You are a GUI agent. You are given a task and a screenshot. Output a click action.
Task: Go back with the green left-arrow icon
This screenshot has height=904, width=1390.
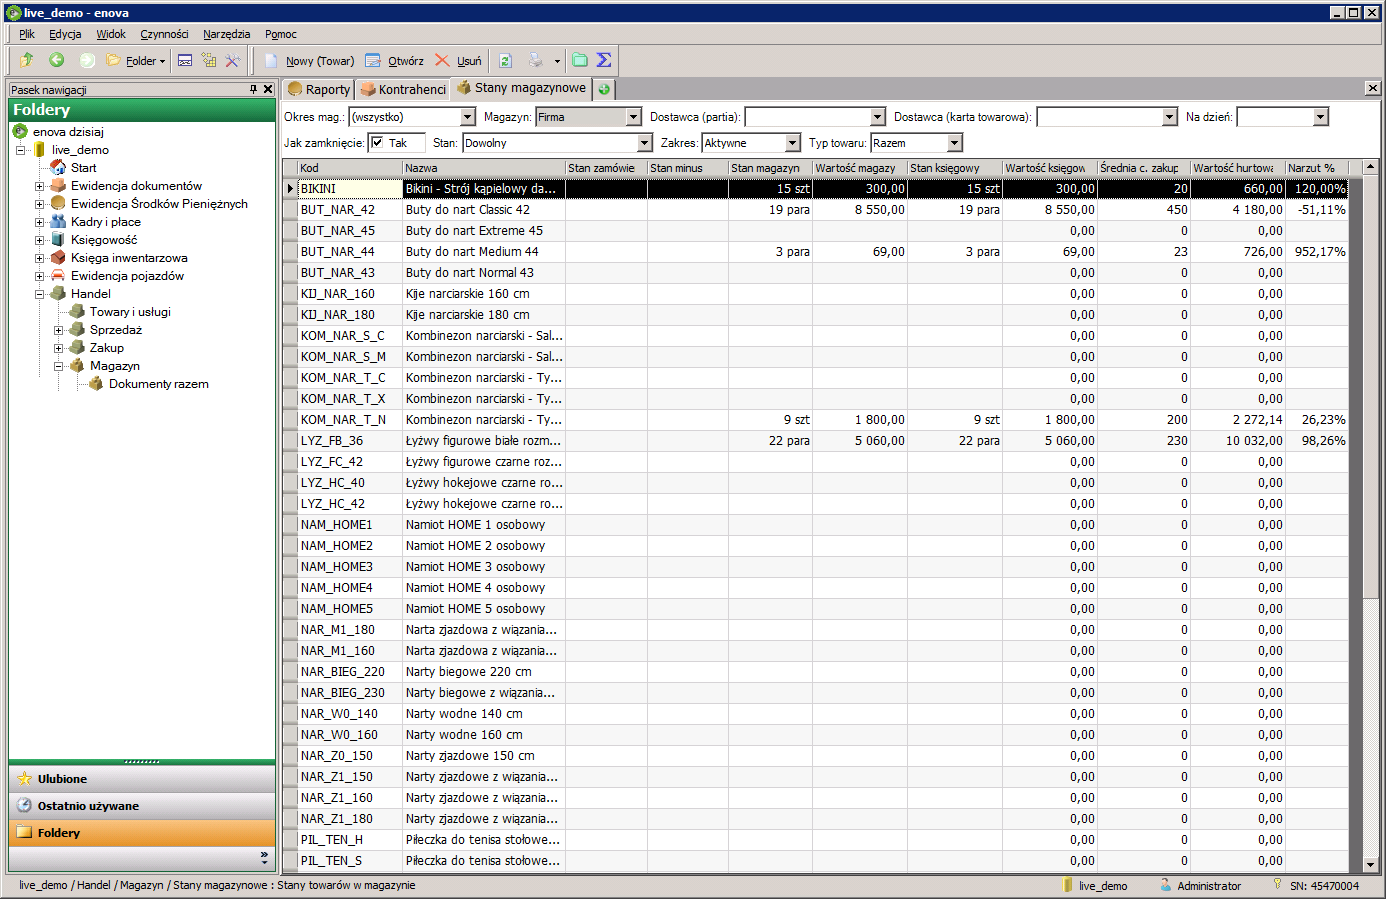[57, 61]
